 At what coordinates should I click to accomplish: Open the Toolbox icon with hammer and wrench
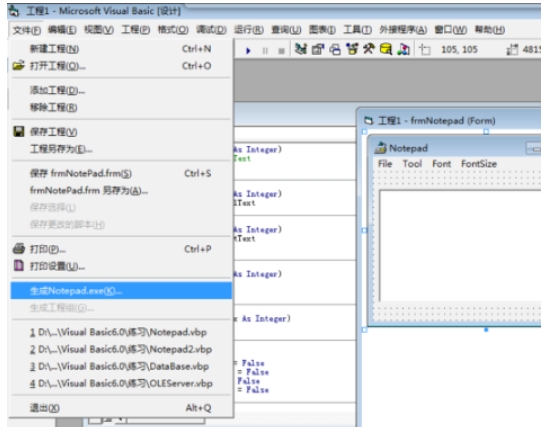coord(369,49)
